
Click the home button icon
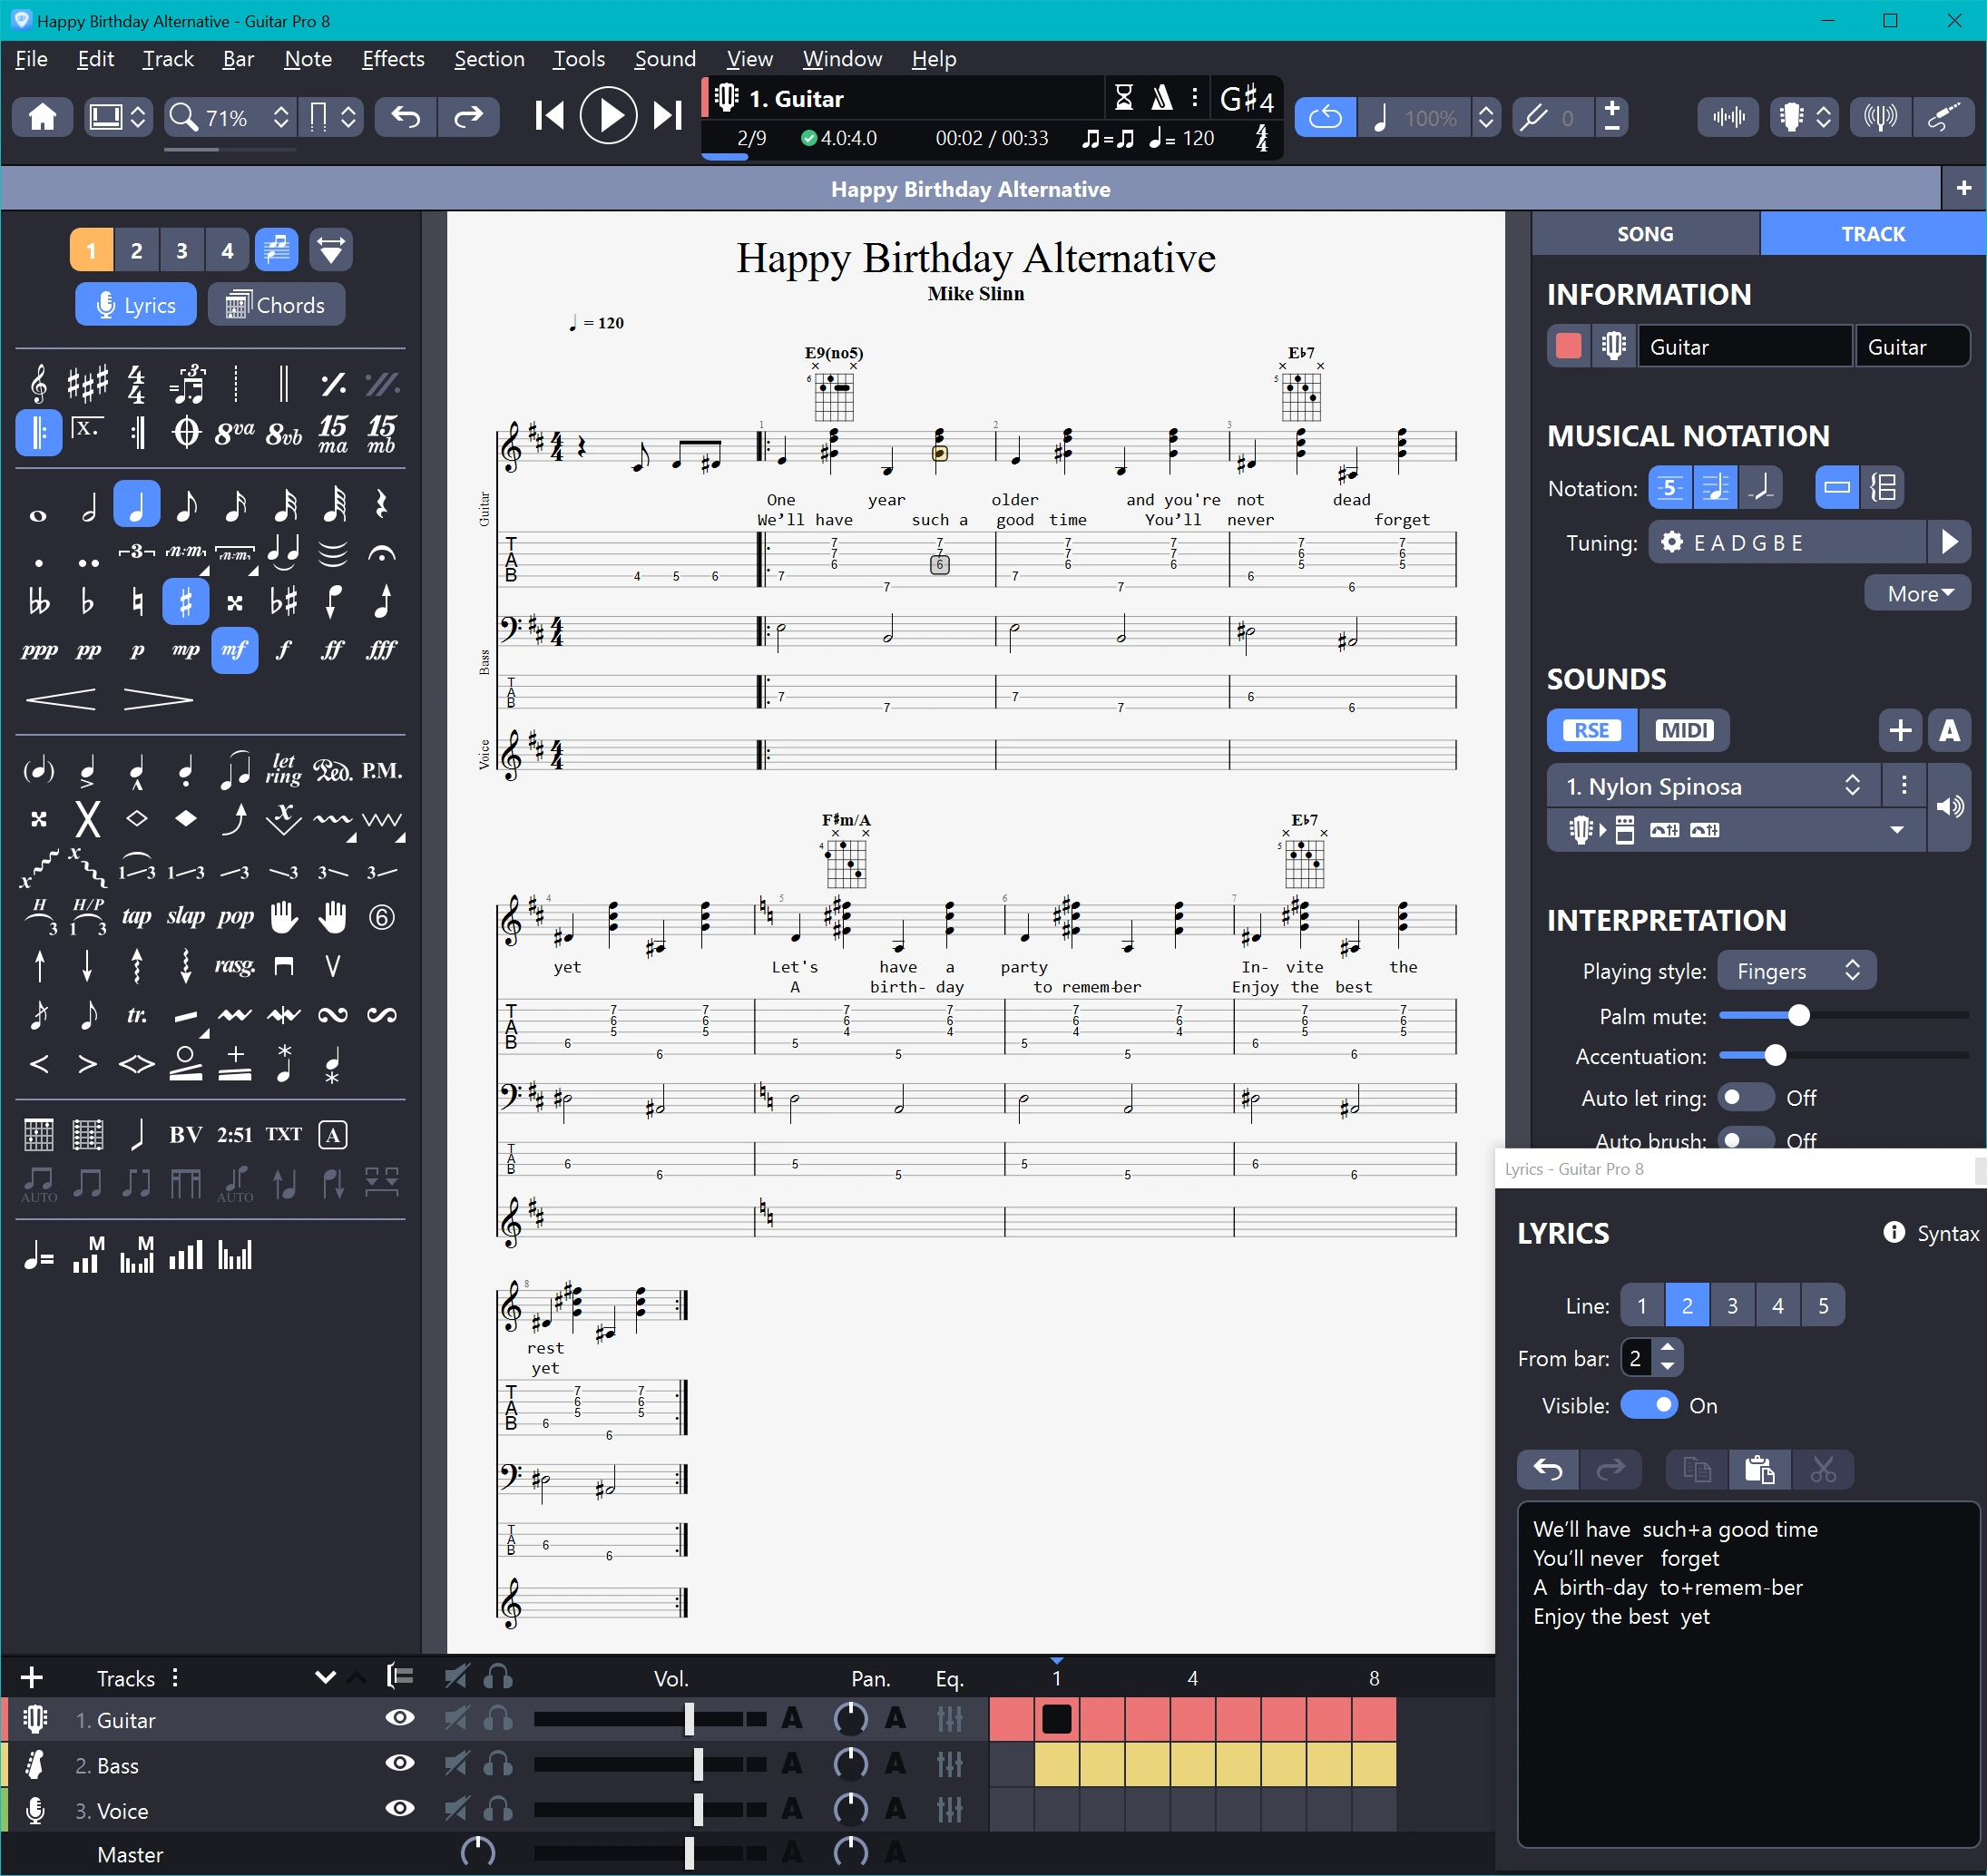pos(42,117)
